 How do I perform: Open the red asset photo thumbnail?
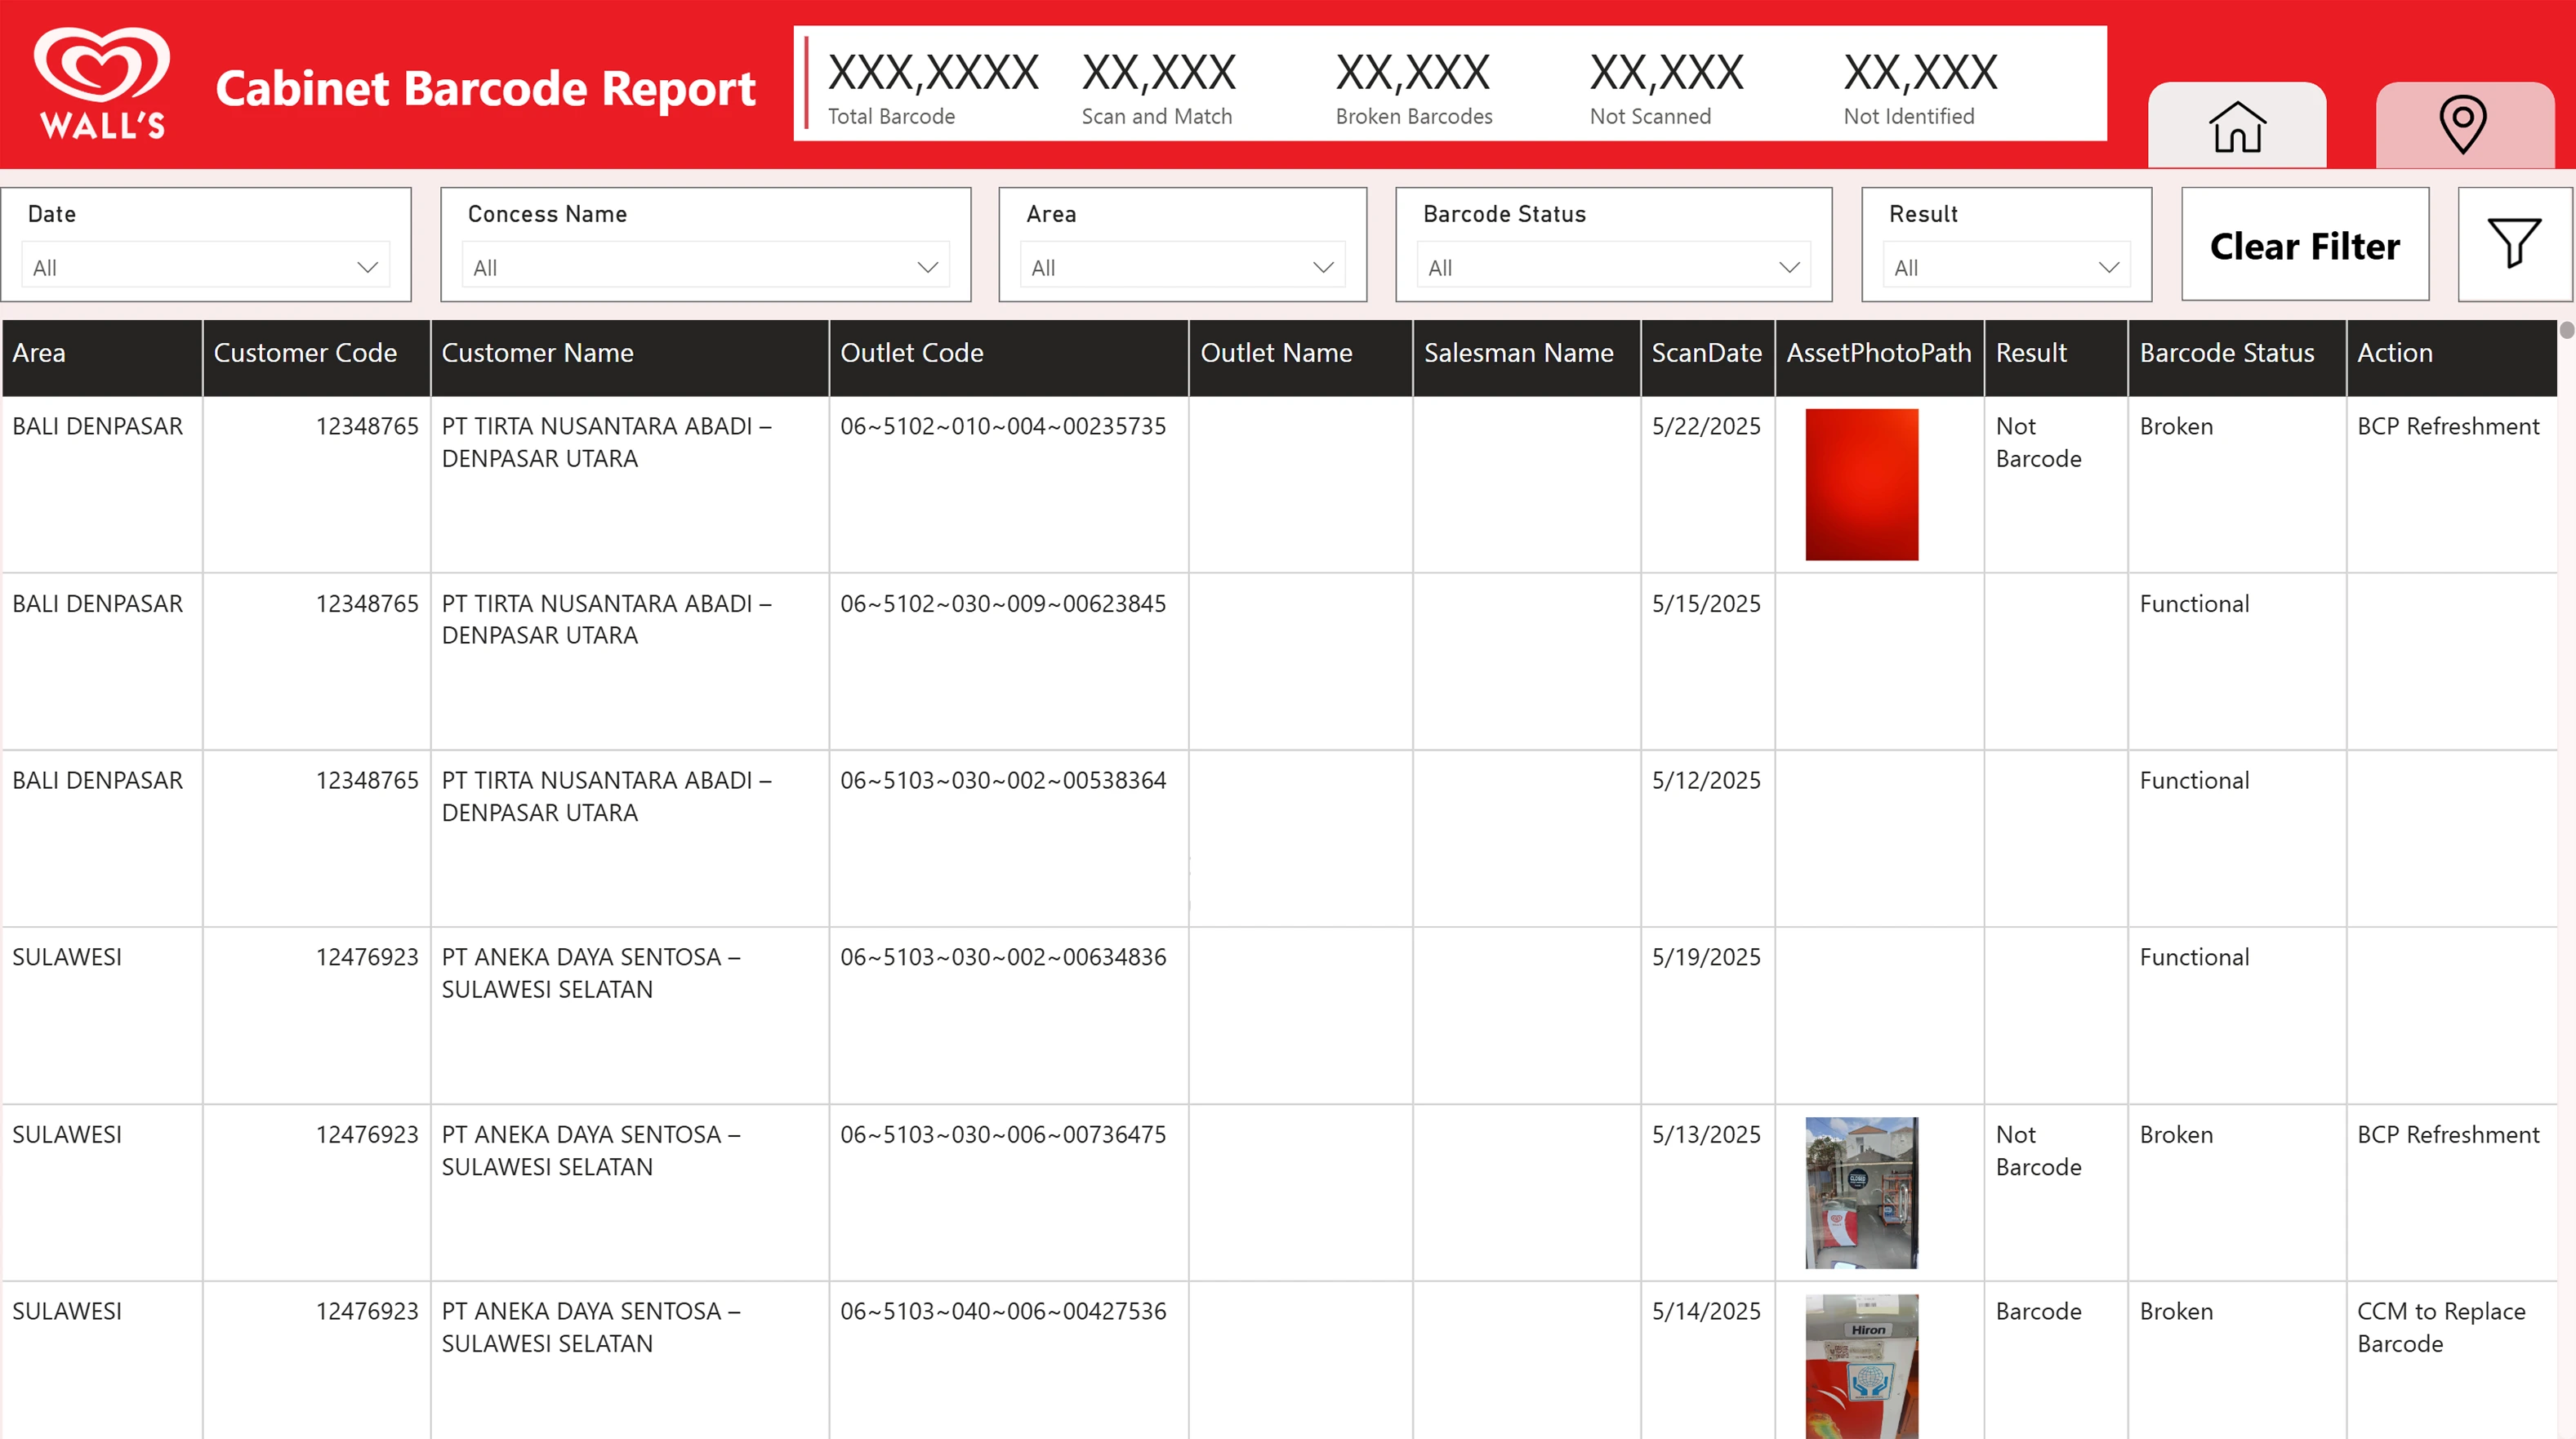pyautogui.click(x=1861, y=484)
